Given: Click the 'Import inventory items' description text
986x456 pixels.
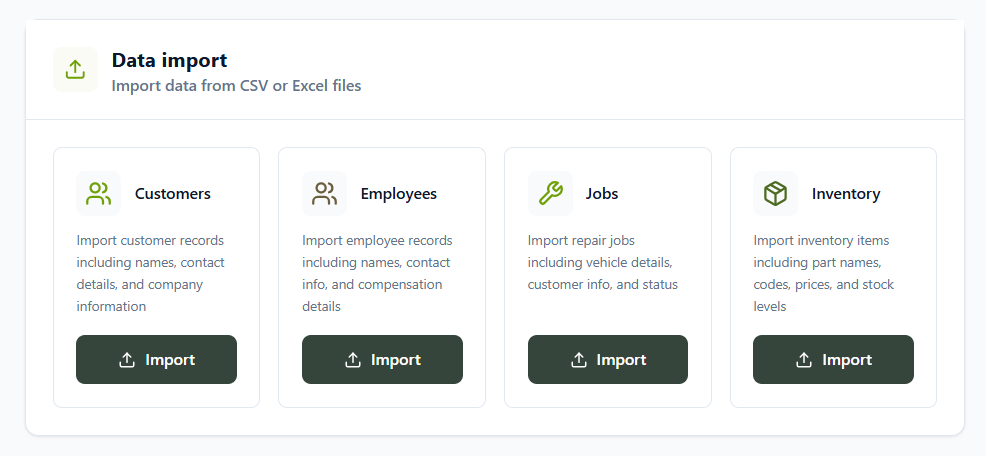Looking at the screenshot, I should pos(824,274).
